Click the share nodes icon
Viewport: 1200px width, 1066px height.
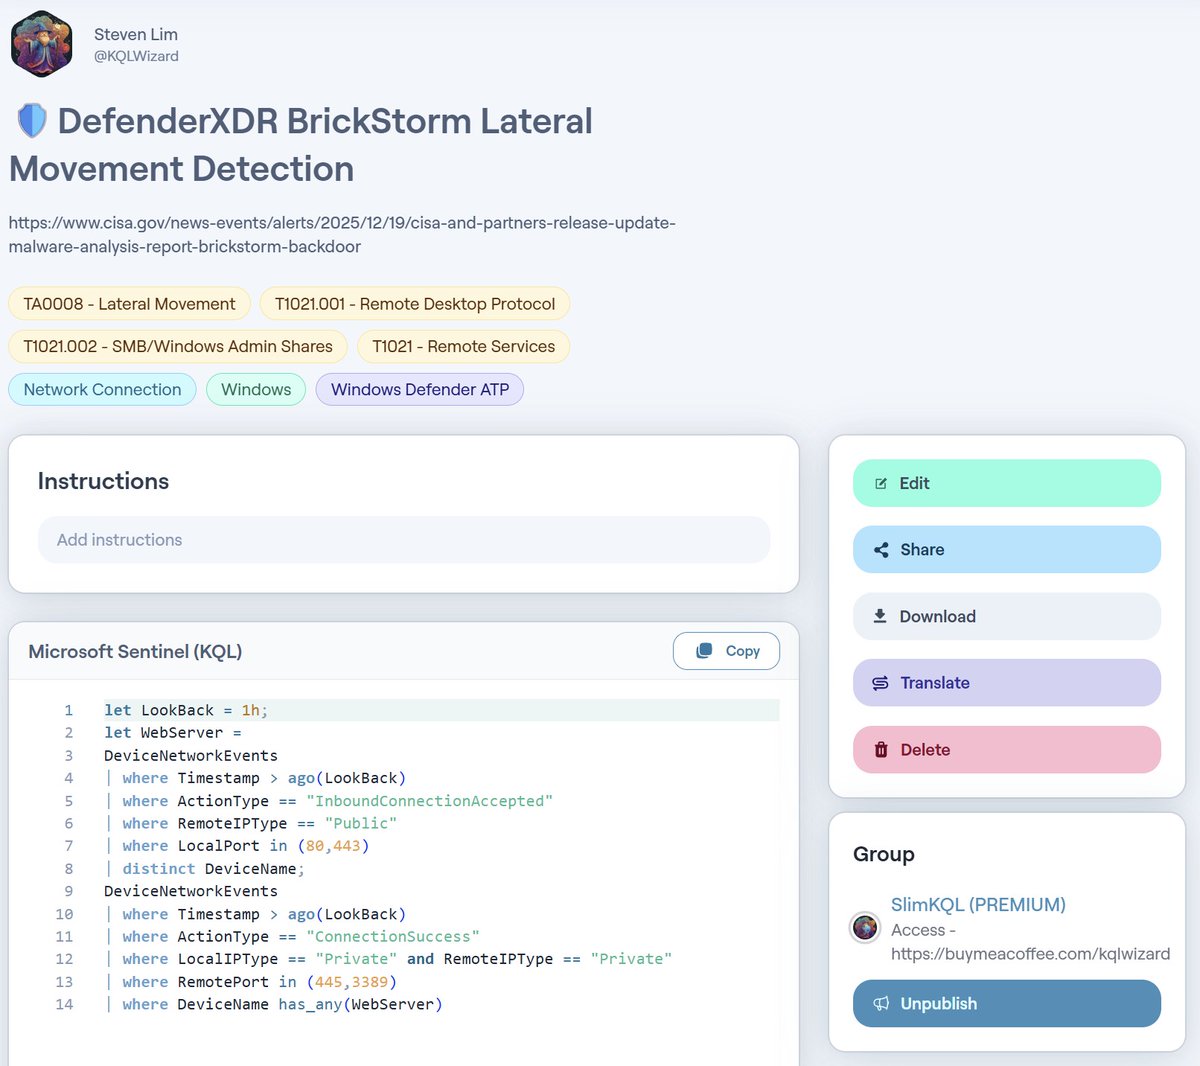881,550
